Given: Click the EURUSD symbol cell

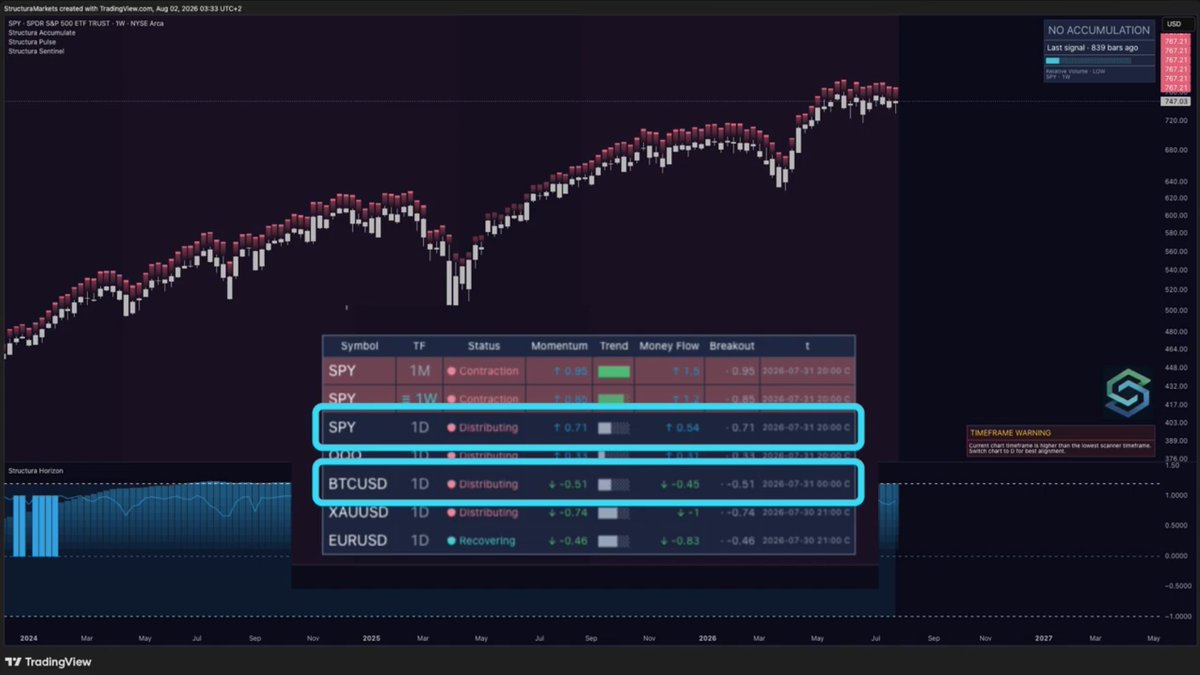Looking at the screenshot, I should 357,541.
